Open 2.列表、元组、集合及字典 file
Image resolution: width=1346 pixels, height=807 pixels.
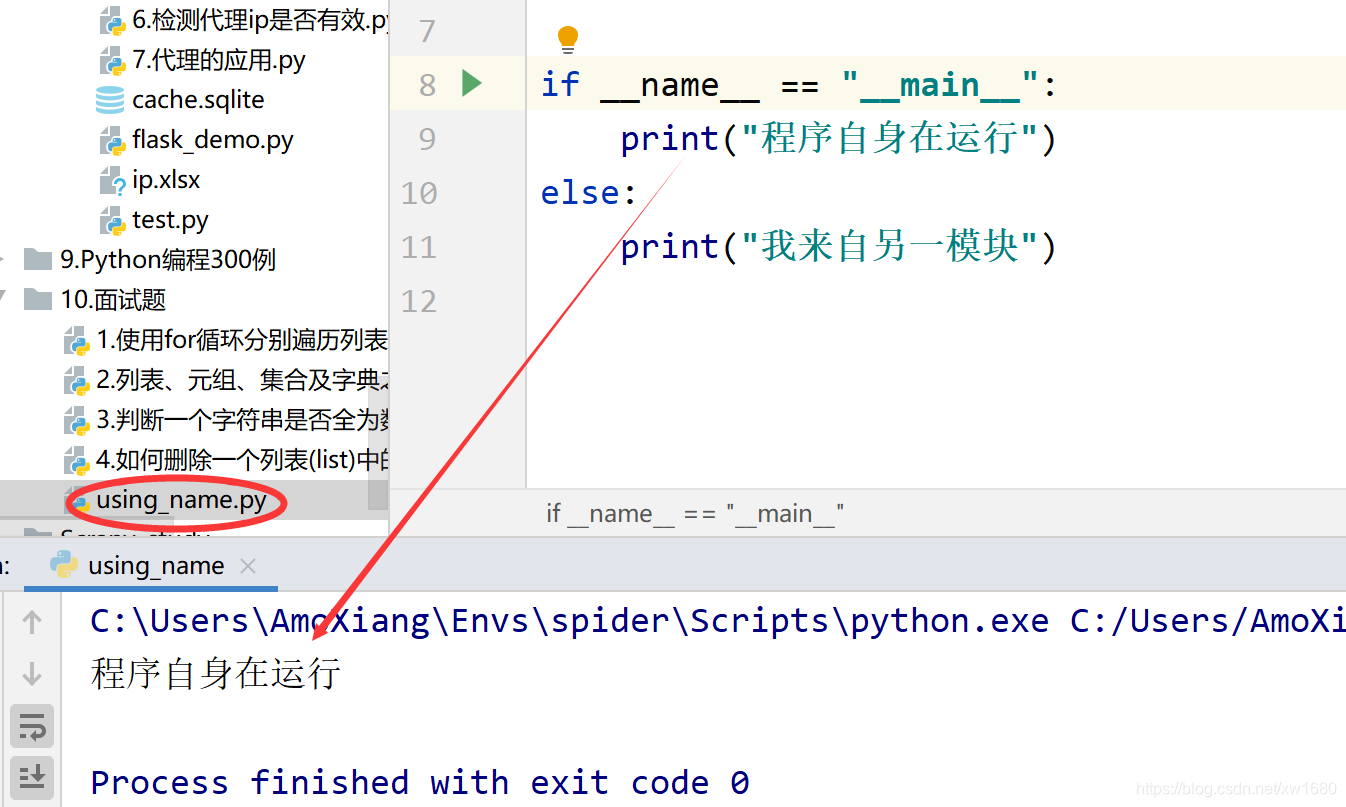coord(242,380)
